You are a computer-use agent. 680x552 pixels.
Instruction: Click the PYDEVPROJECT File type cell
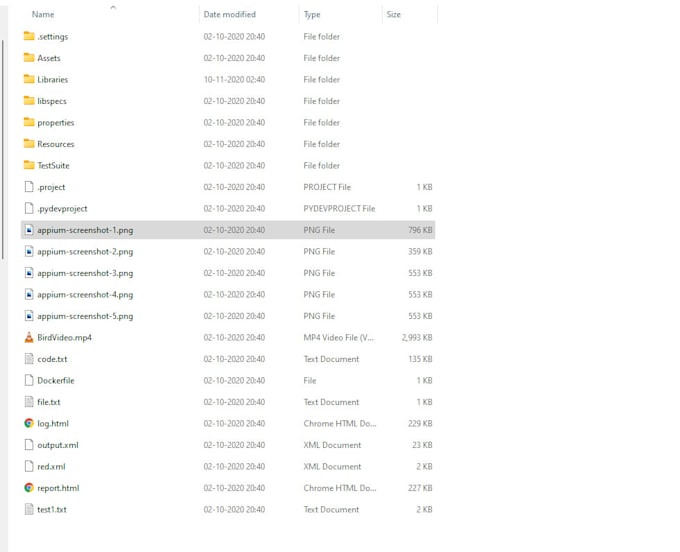339,209
